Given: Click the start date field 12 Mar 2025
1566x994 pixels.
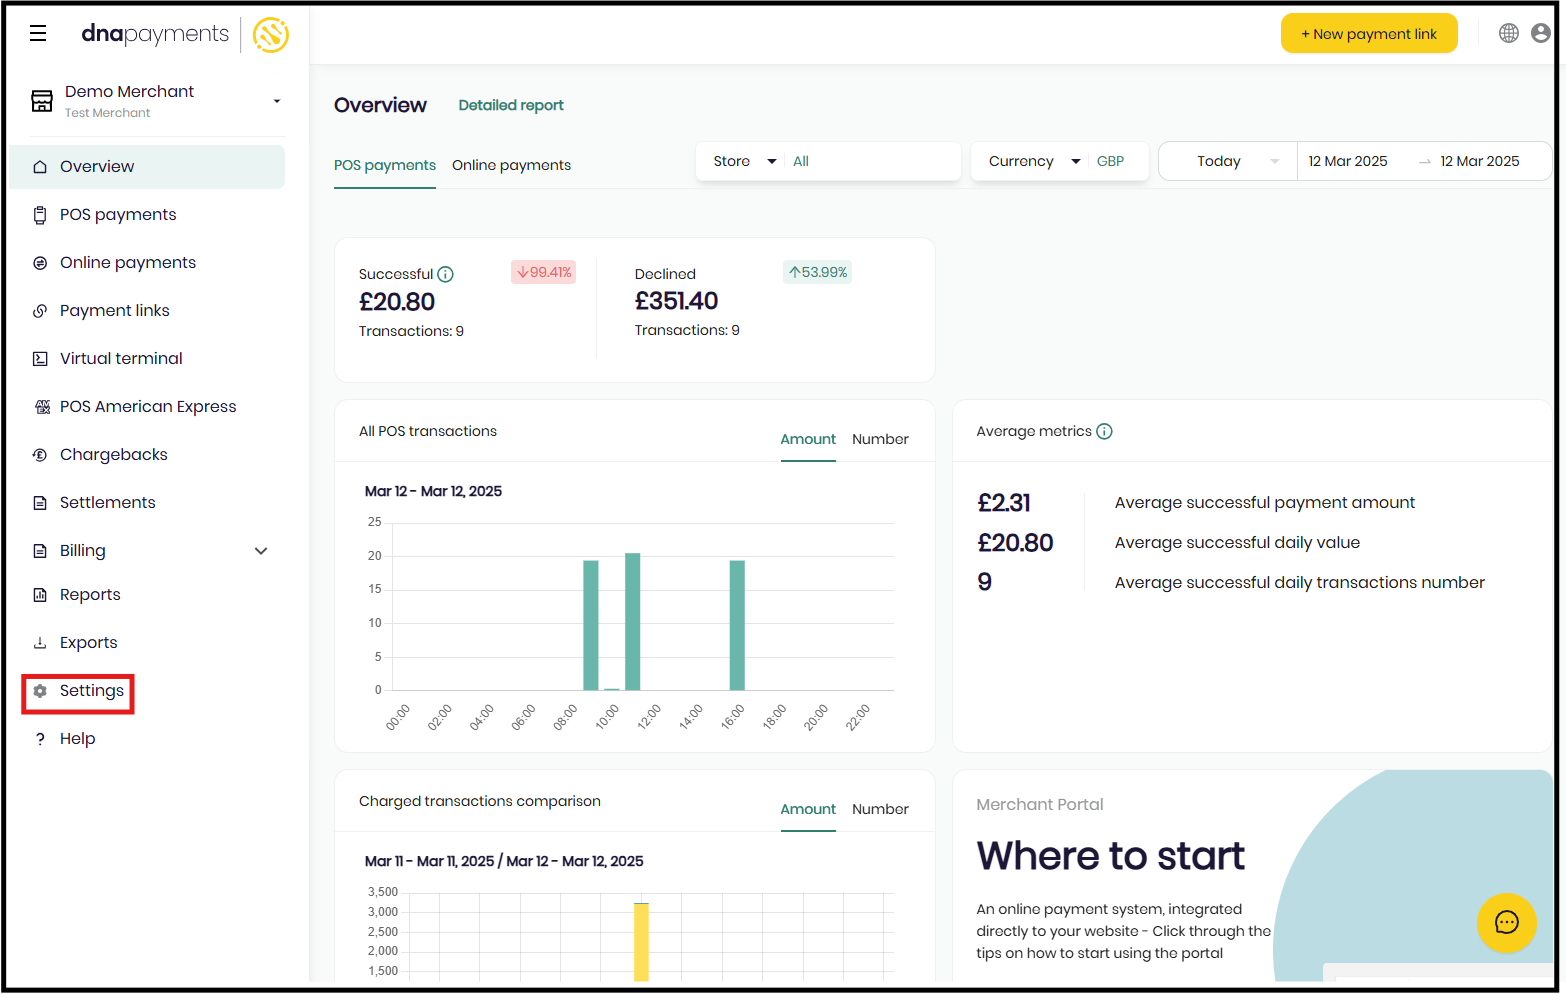Looking at the screenshot, I should click(x=1347, y=161).
